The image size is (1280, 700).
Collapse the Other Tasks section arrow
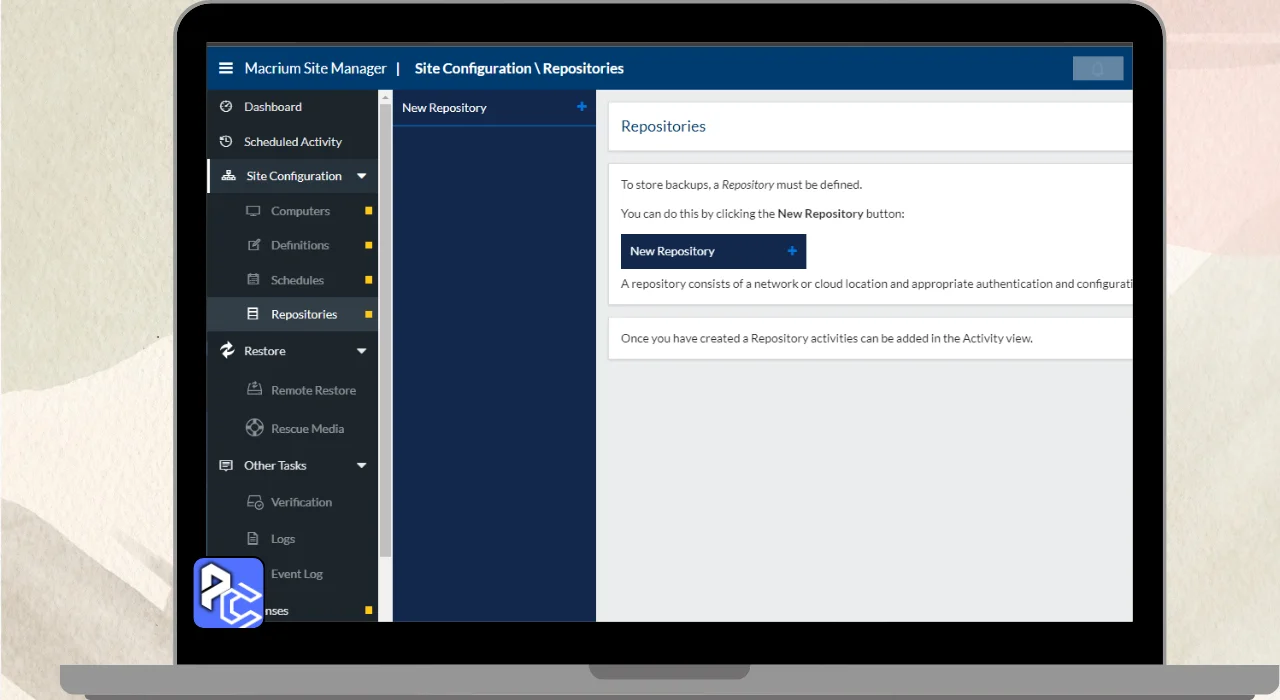pos(362,466)
